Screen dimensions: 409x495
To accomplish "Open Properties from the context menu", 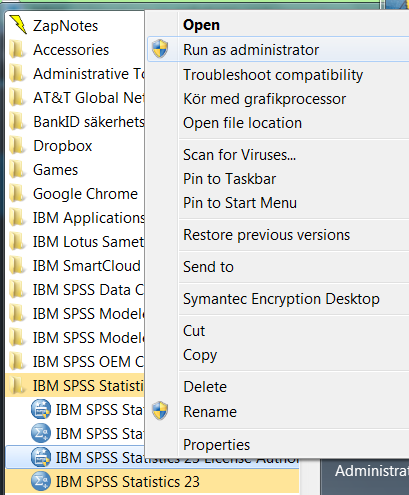I will [x=216, y=445].
